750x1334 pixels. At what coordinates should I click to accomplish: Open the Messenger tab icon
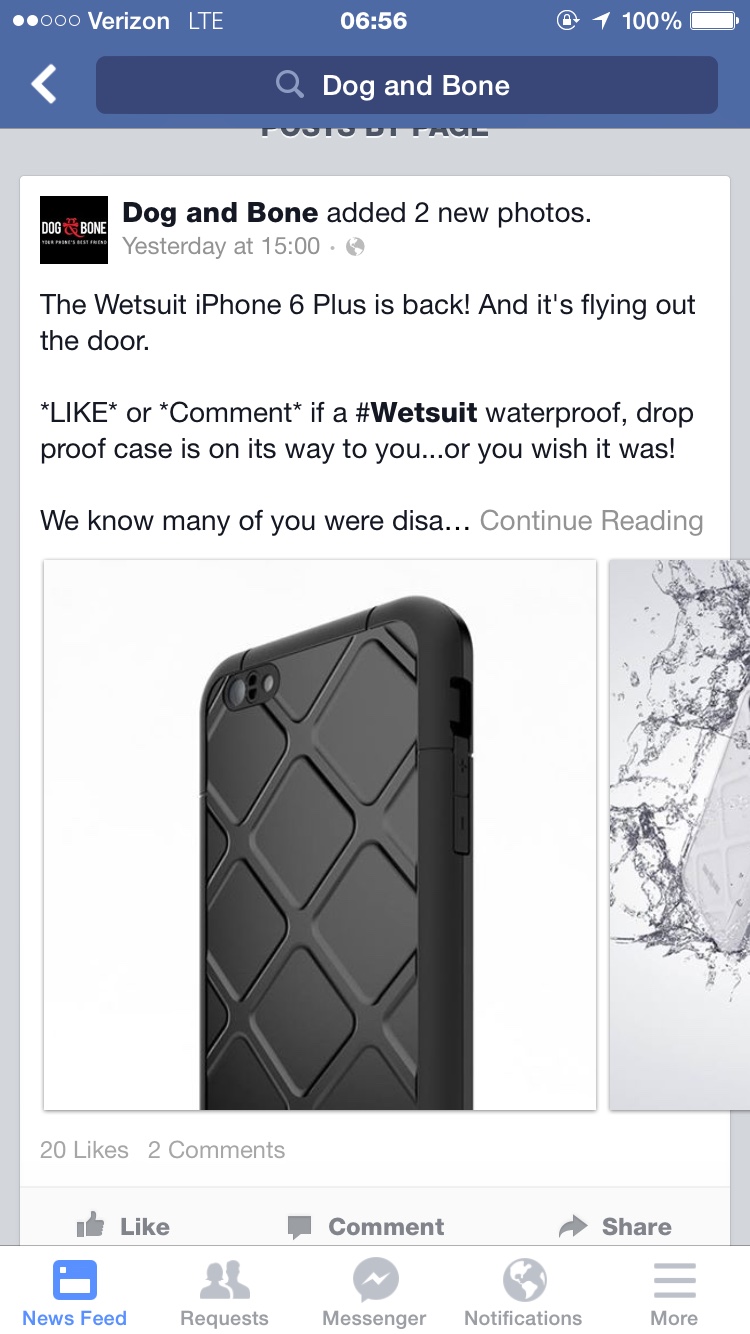[x=375, y=1280]
